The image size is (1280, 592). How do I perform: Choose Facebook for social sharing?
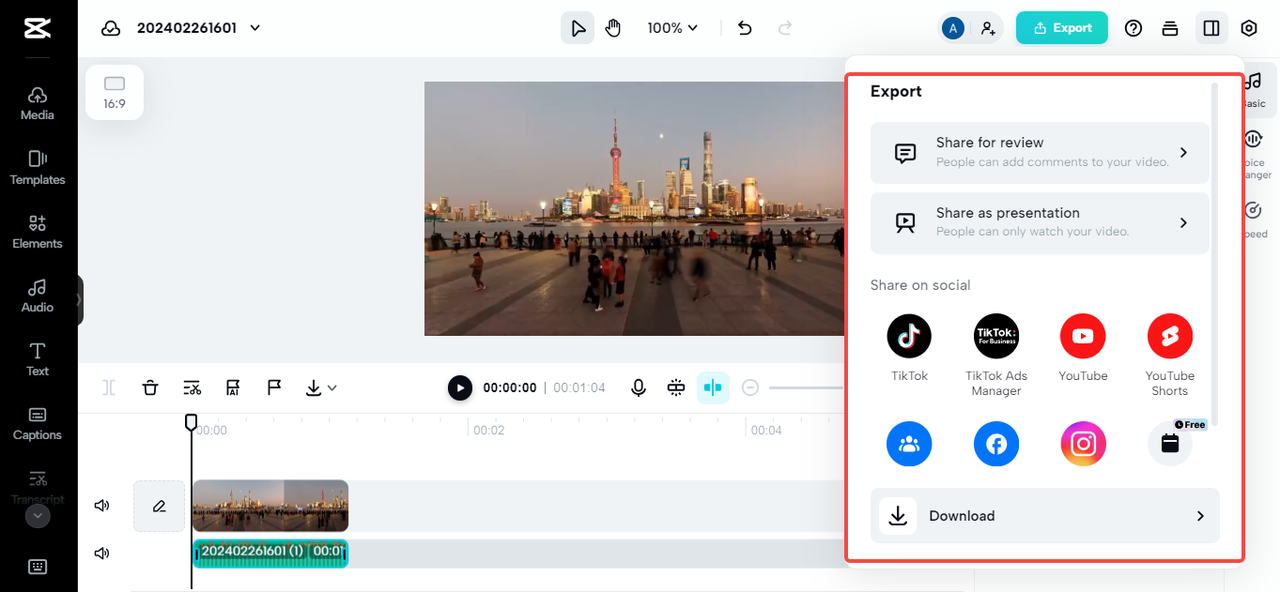996,444
